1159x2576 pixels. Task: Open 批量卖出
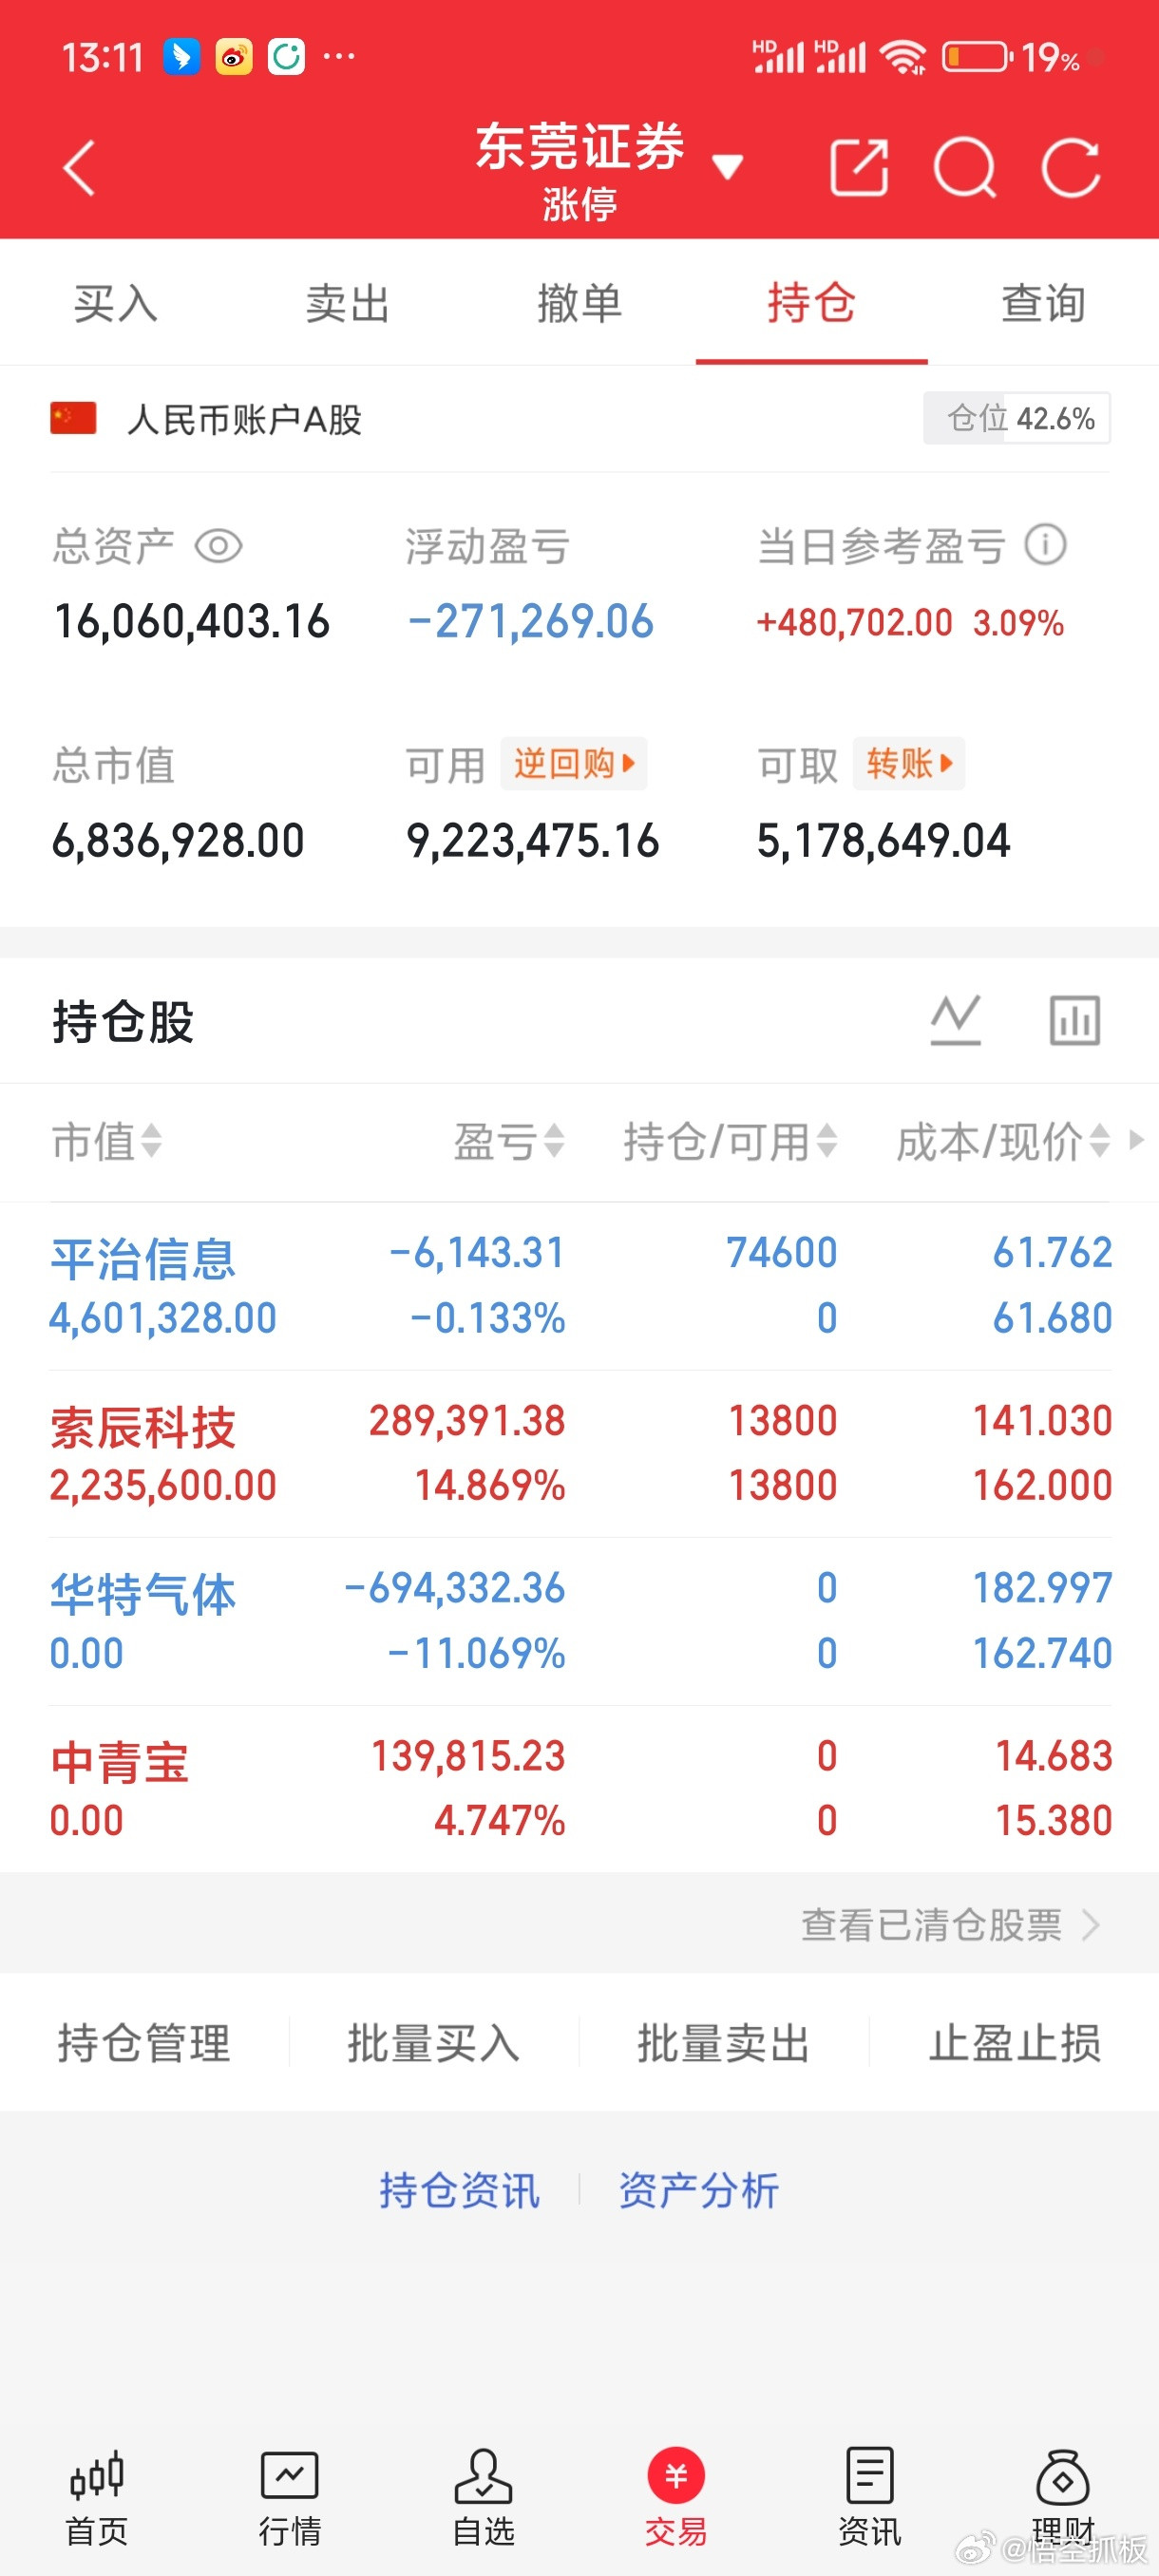tap(724, 2042)
